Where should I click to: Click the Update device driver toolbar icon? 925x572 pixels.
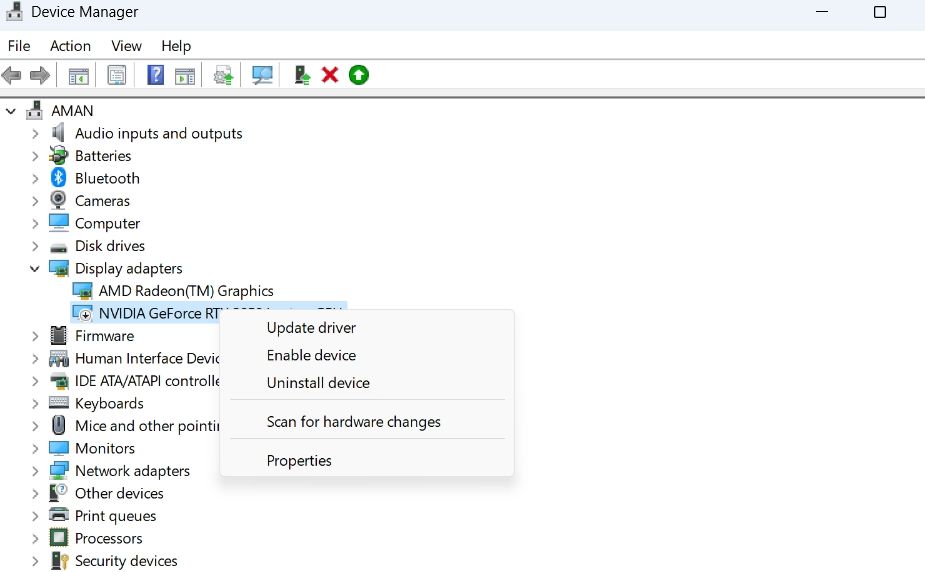click(223, 75)
